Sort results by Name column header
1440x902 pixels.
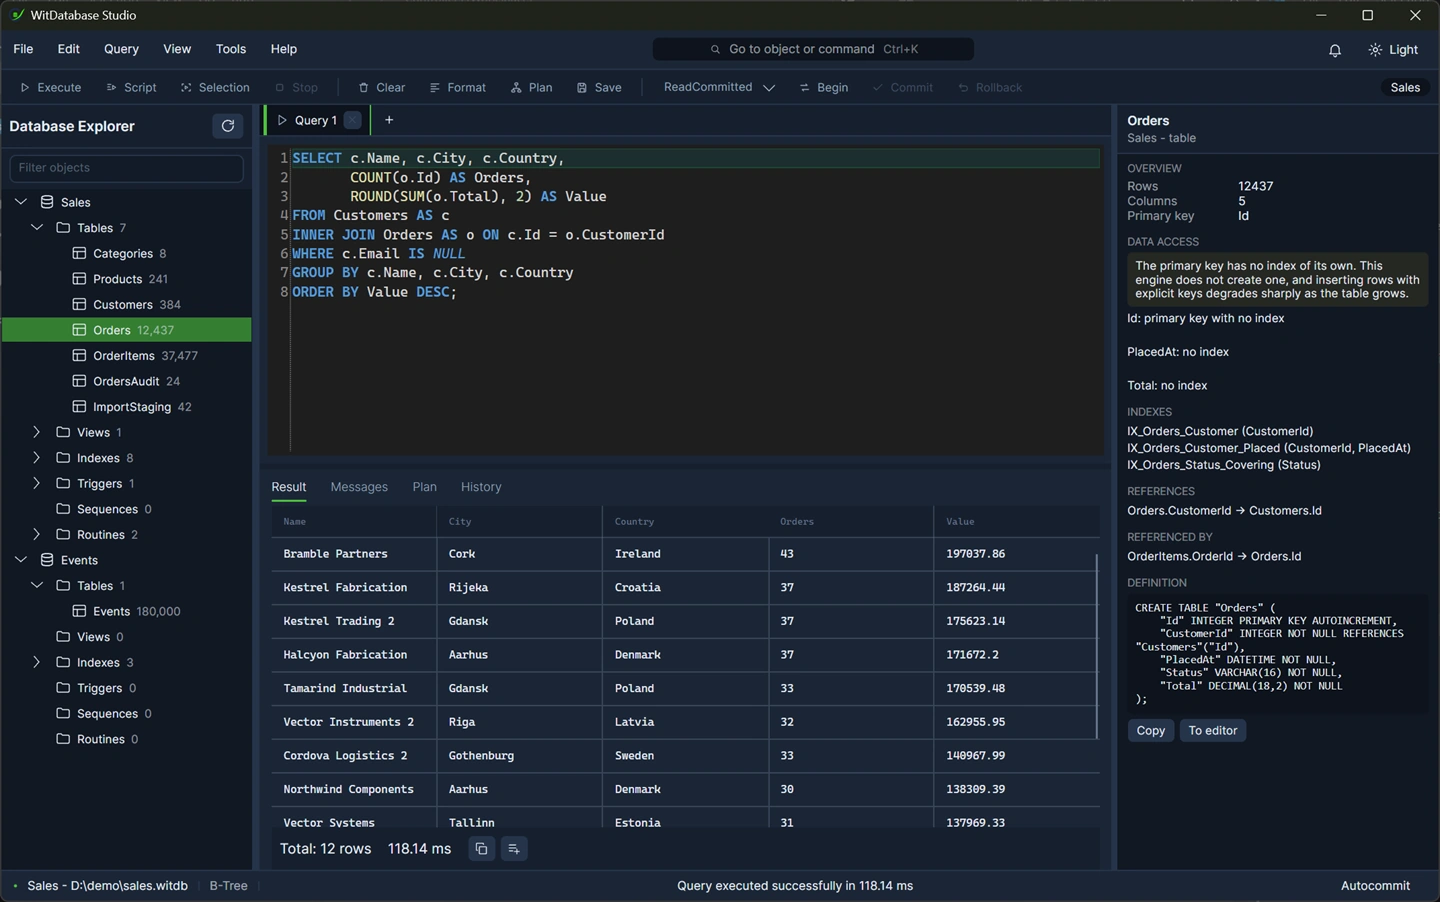tap(354, 522)
